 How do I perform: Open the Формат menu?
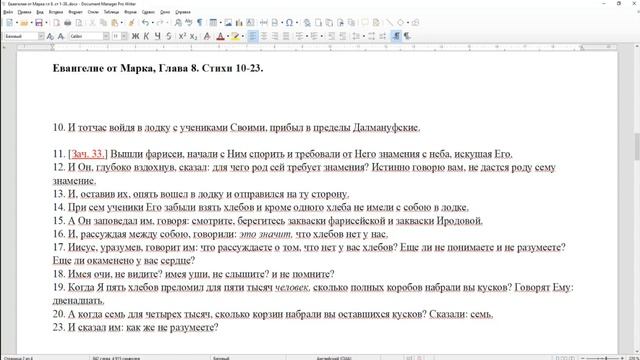coord(75,12)
